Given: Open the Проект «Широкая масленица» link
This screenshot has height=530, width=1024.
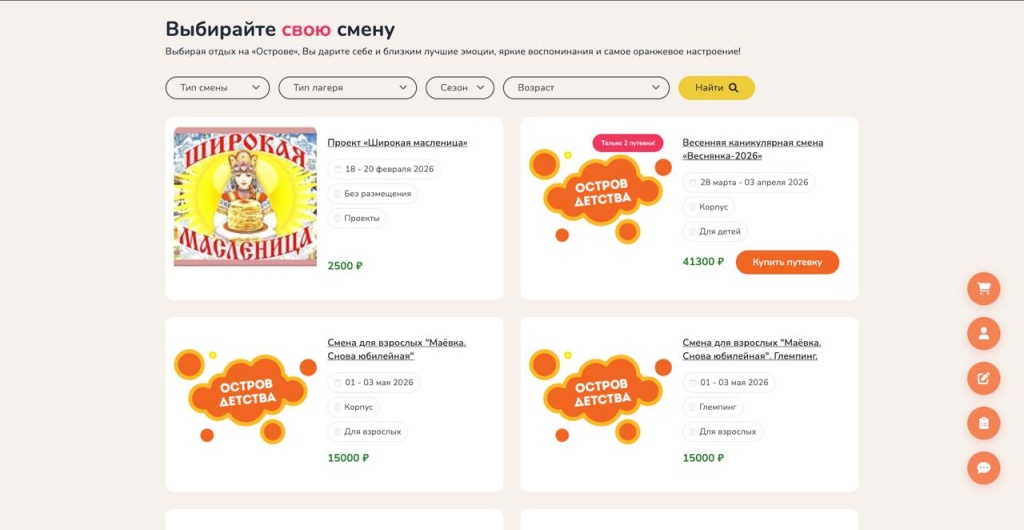Looking at the screenshot, I should [x=397, y=143].
